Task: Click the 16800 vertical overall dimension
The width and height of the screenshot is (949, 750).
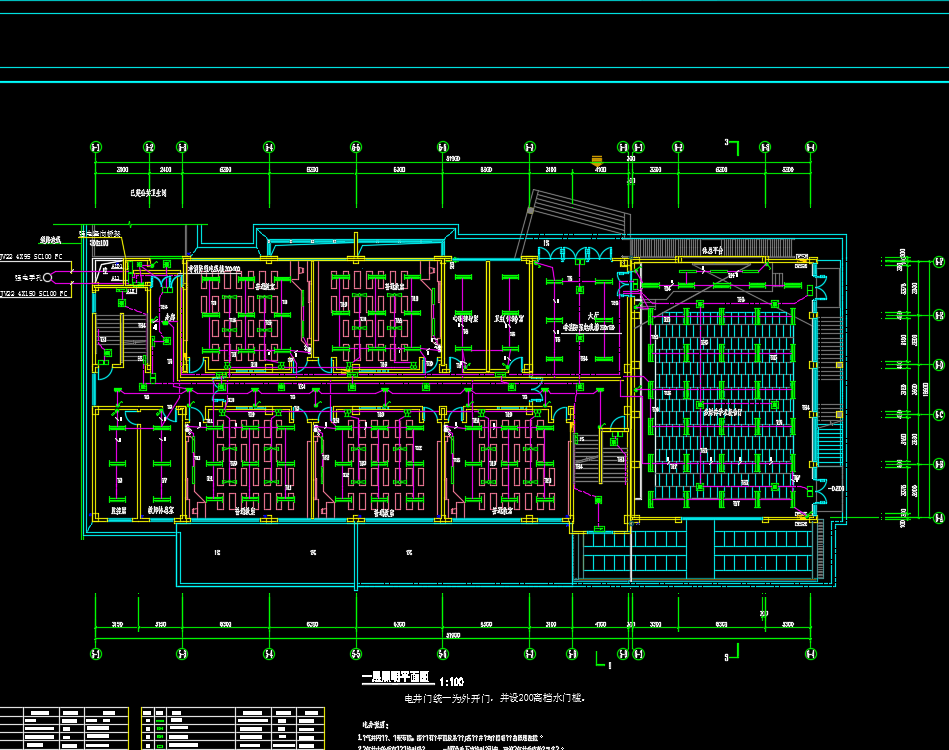Action: [925, 389]
